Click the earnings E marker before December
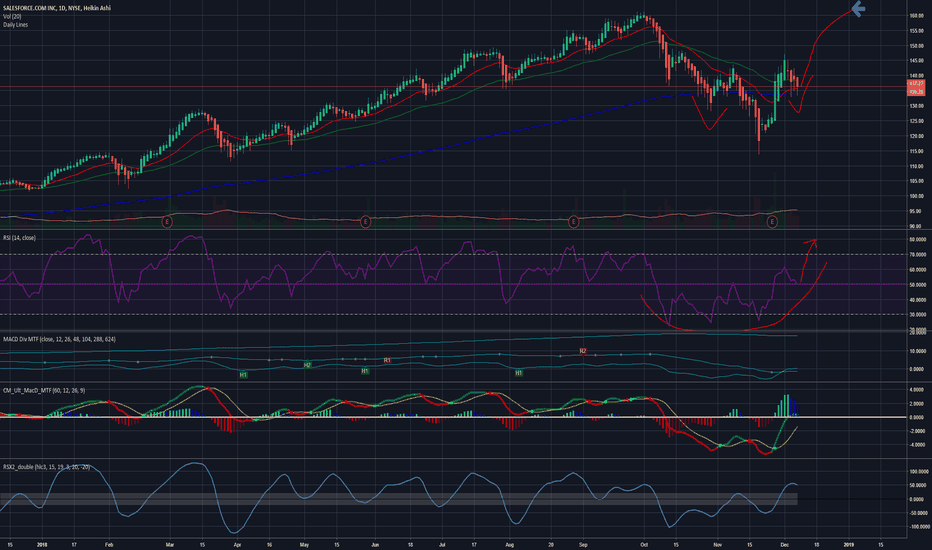Image resolution: width=932 pixels, height=550 pixels. tap(772, 222)
